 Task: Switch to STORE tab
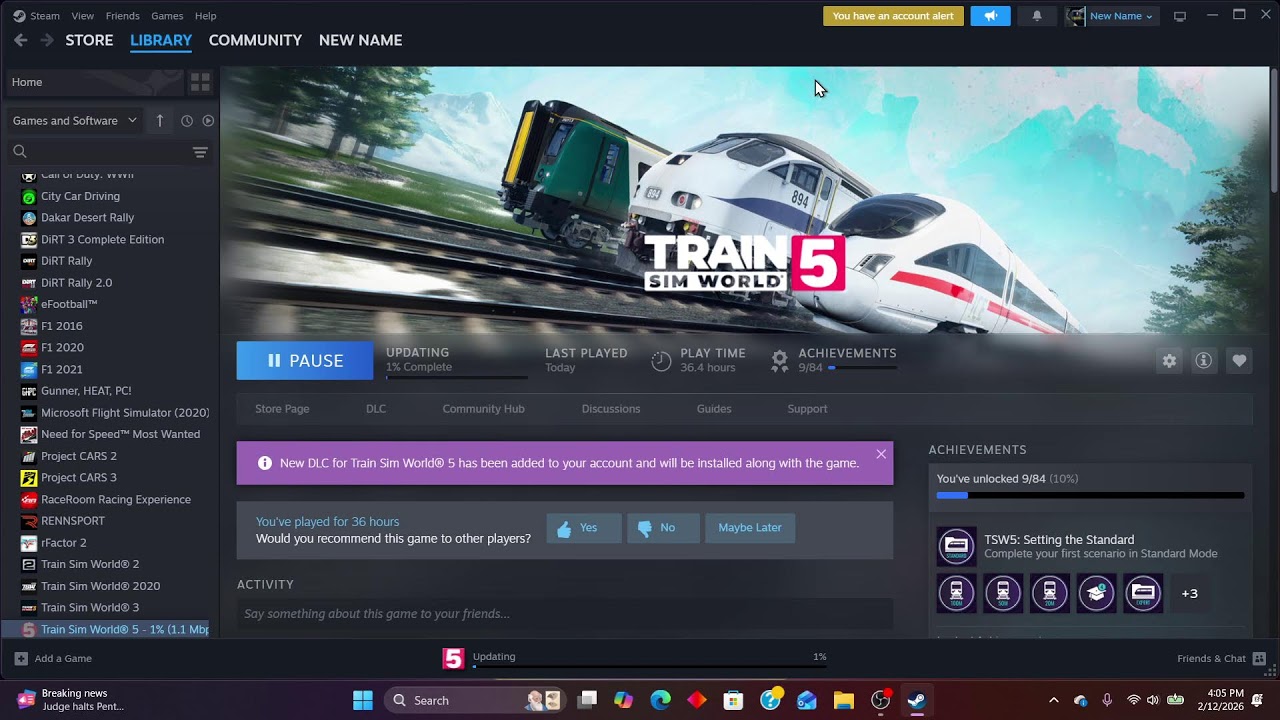[x=89, y=40]
